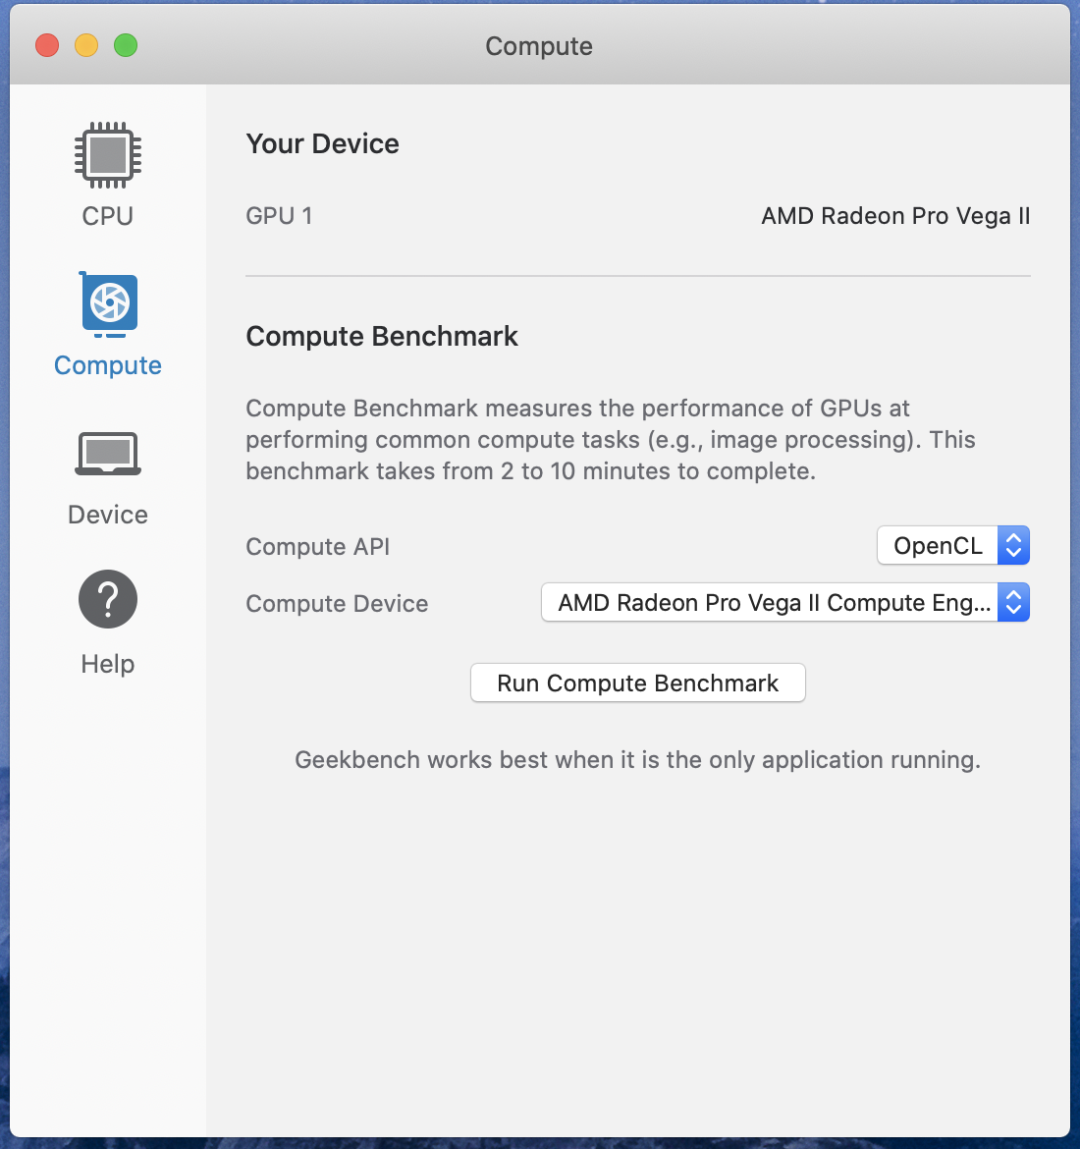Click the CPU sidebar label
The width and height of the screenshot is (1080, 1149).
(108, 216)
